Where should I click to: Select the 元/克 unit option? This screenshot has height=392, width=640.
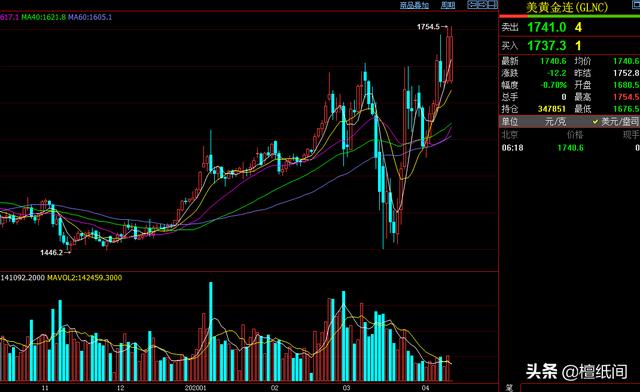pos(556,121)
